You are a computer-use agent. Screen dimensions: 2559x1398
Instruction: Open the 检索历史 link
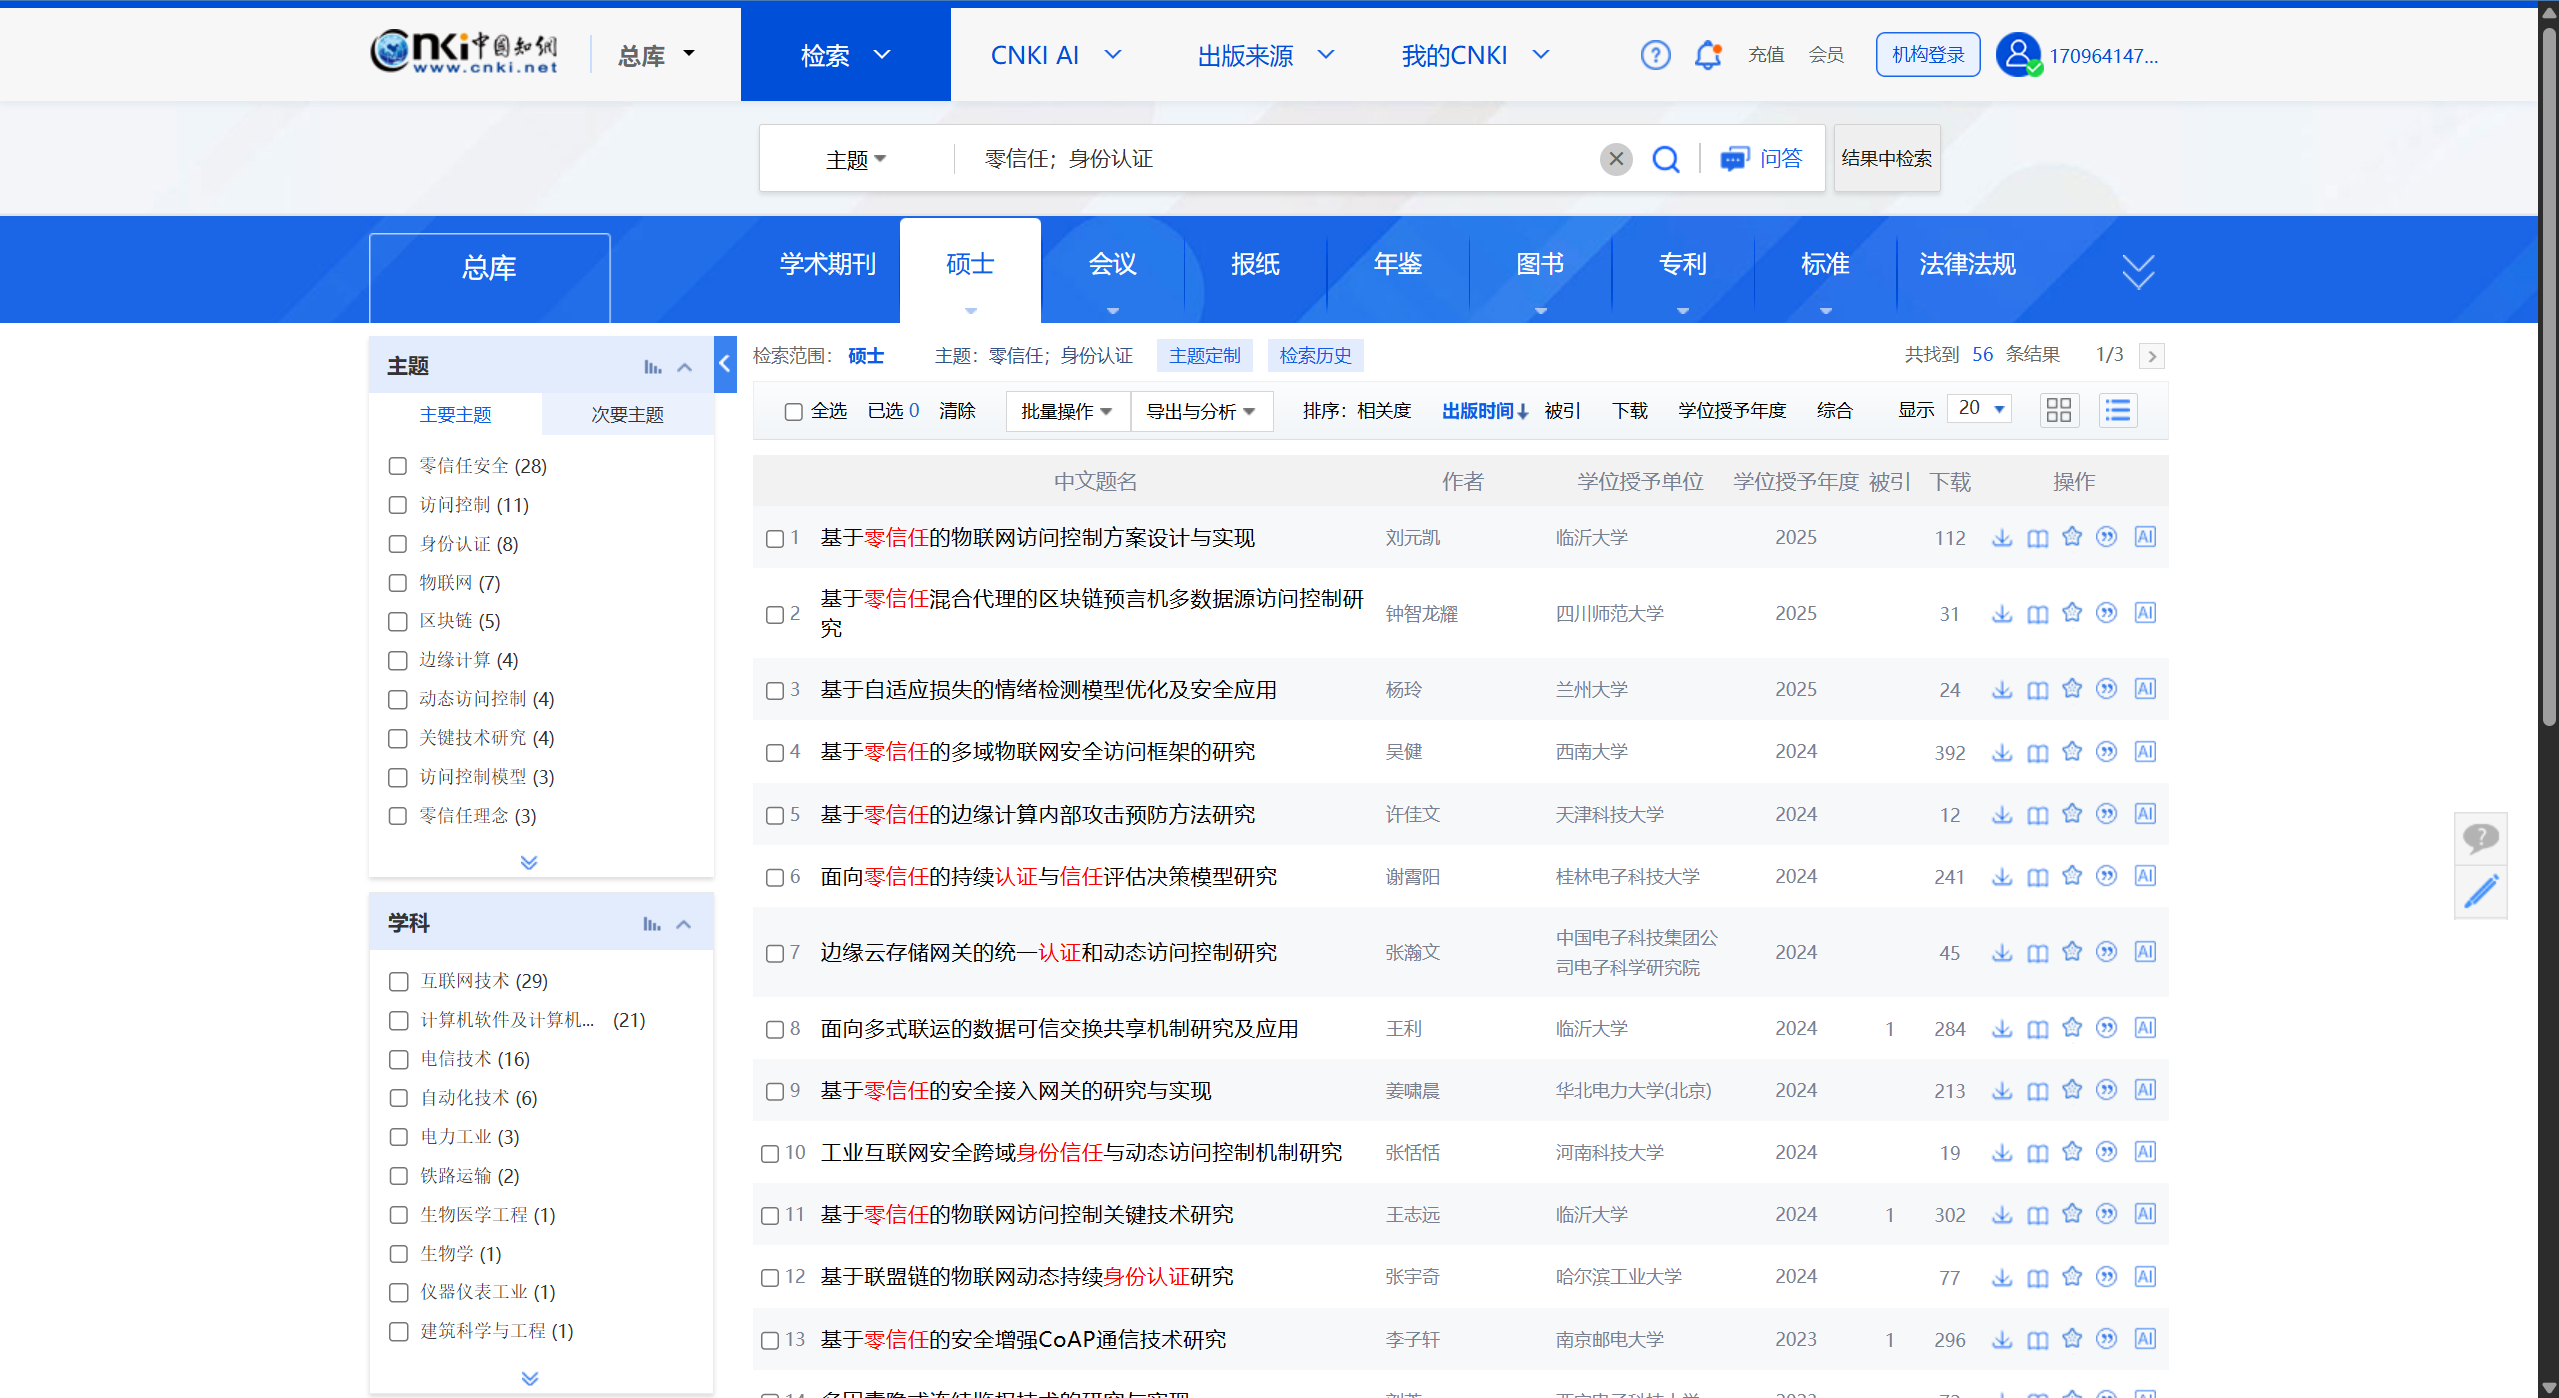coord(1315,355)
